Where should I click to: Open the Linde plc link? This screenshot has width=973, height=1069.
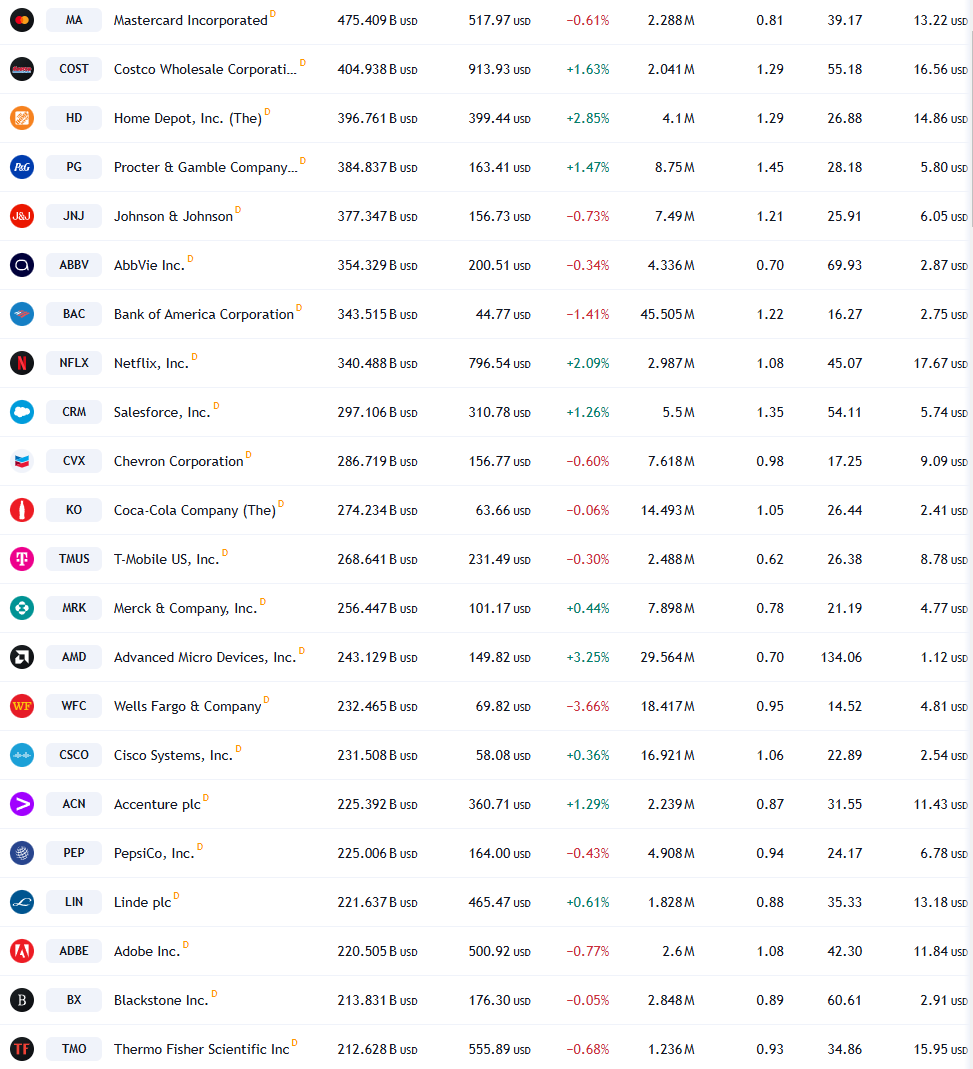click(143, 902)
